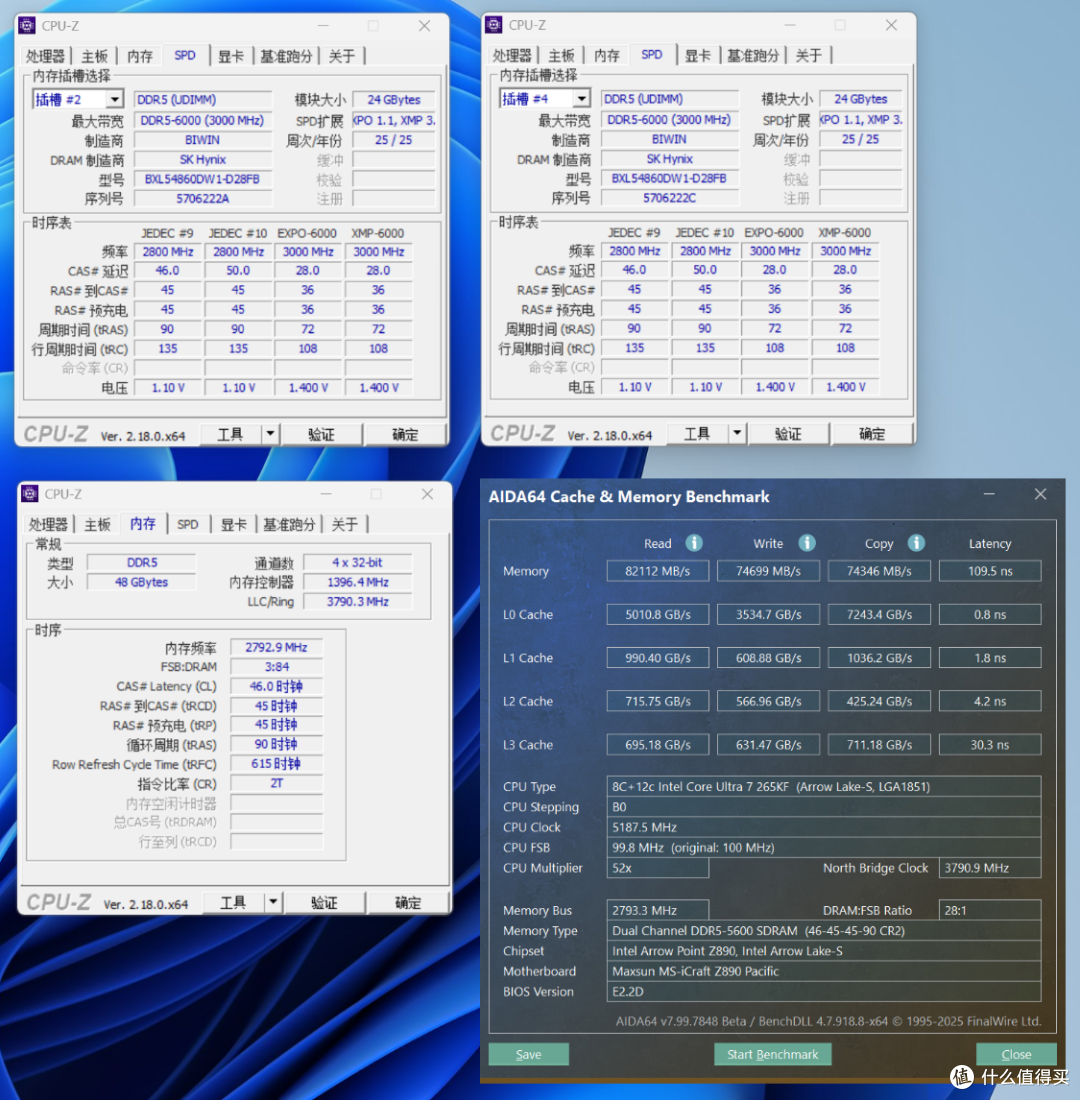Switch to 处理器 tab in slot #2 window
The height and width of the screenshot is (1100, 1080).
click(46, 56)
